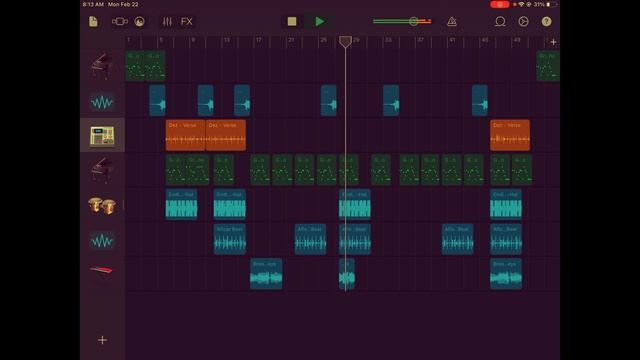Open the instrument browser button
640x360 pixels.
120,22
